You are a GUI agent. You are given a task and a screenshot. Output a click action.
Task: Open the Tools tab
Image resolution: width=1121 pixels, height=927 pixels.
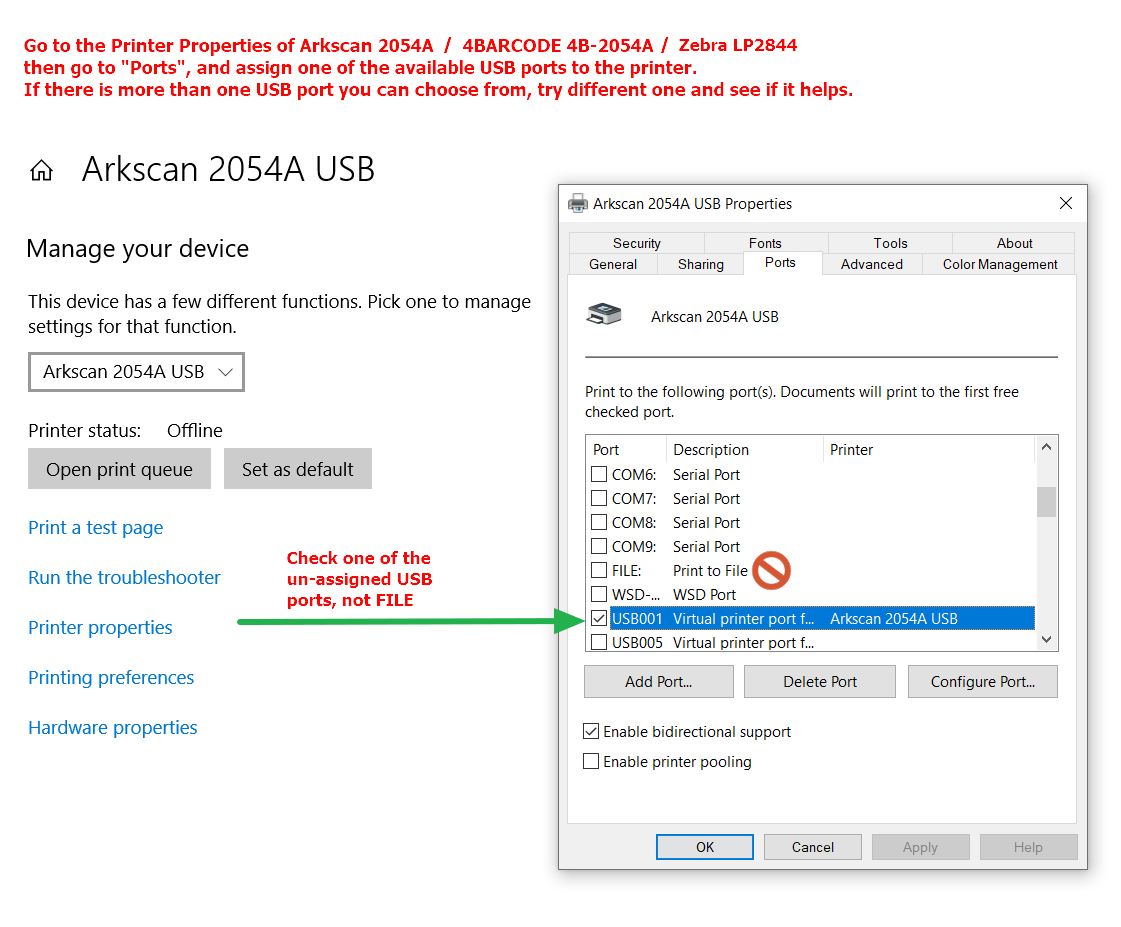(890, 243)
